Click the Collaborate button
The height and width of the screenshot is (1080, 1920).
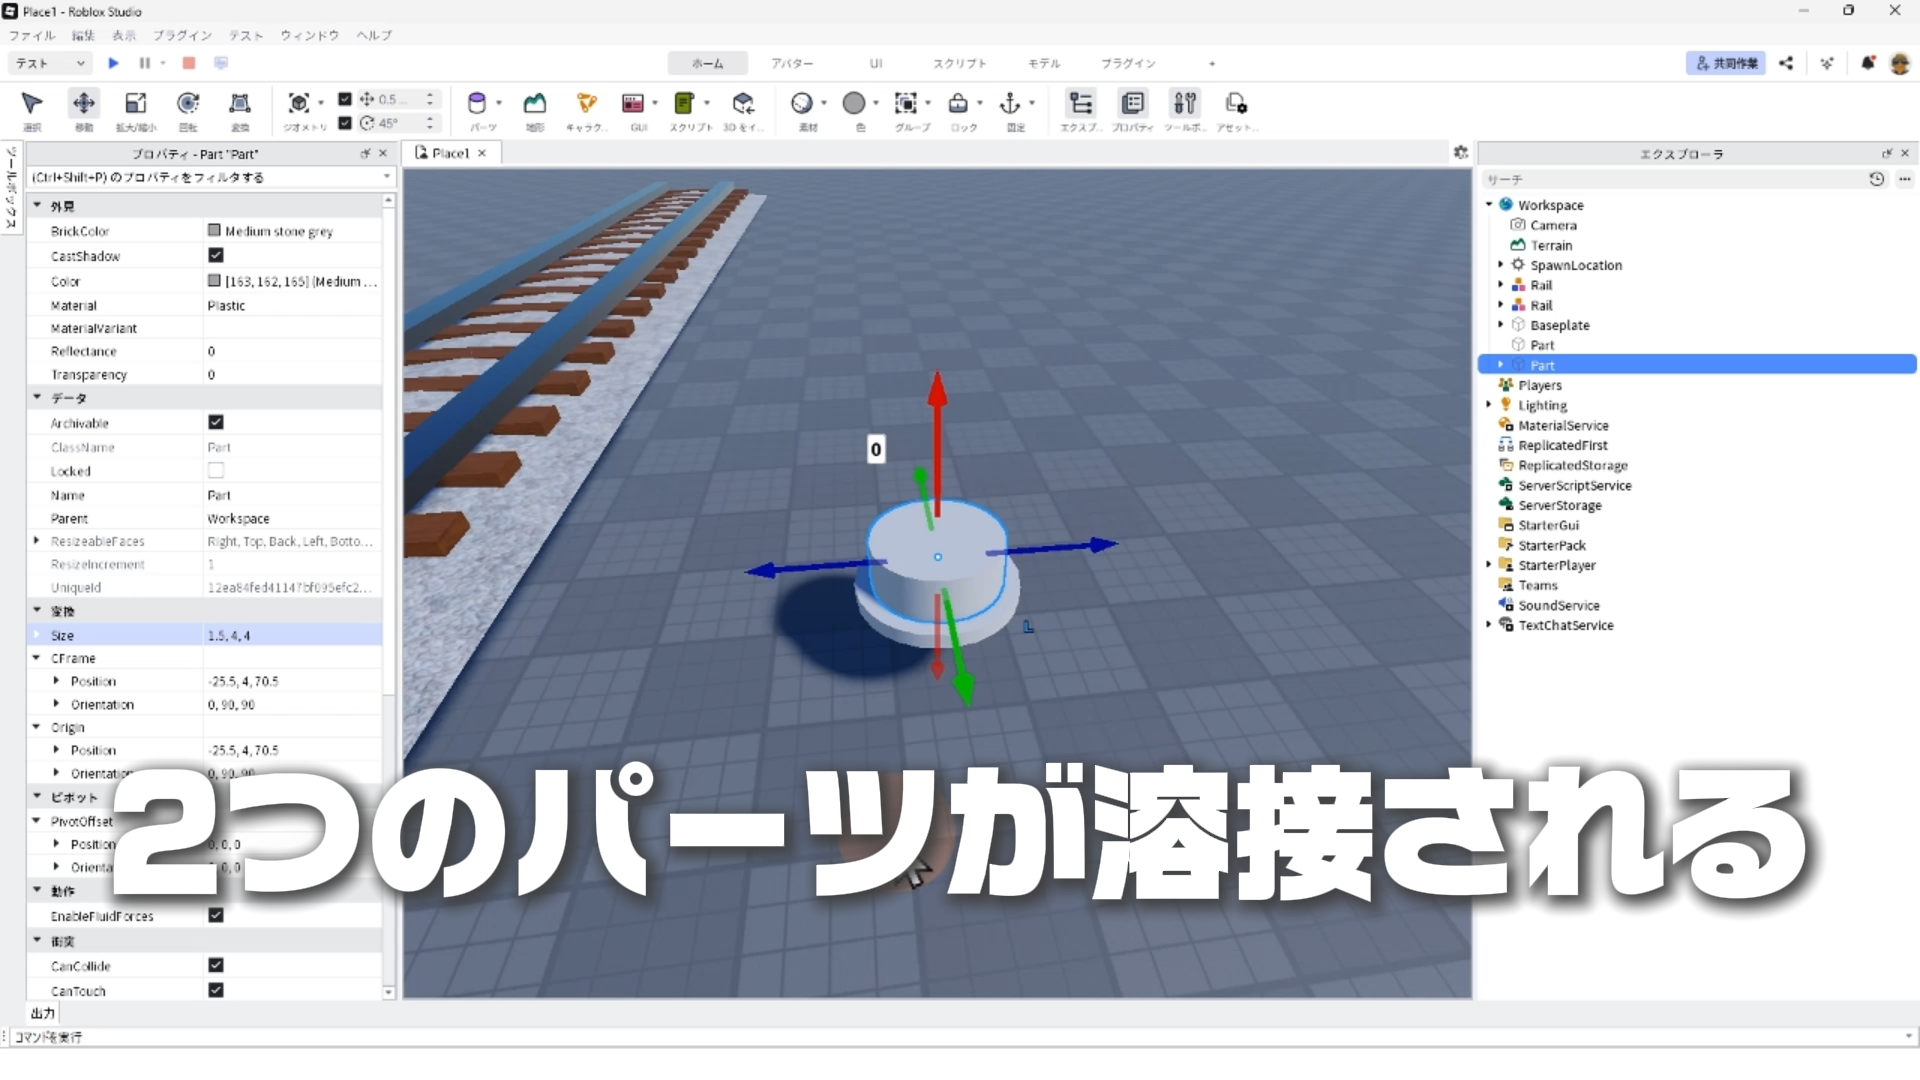click(1726, 63)
